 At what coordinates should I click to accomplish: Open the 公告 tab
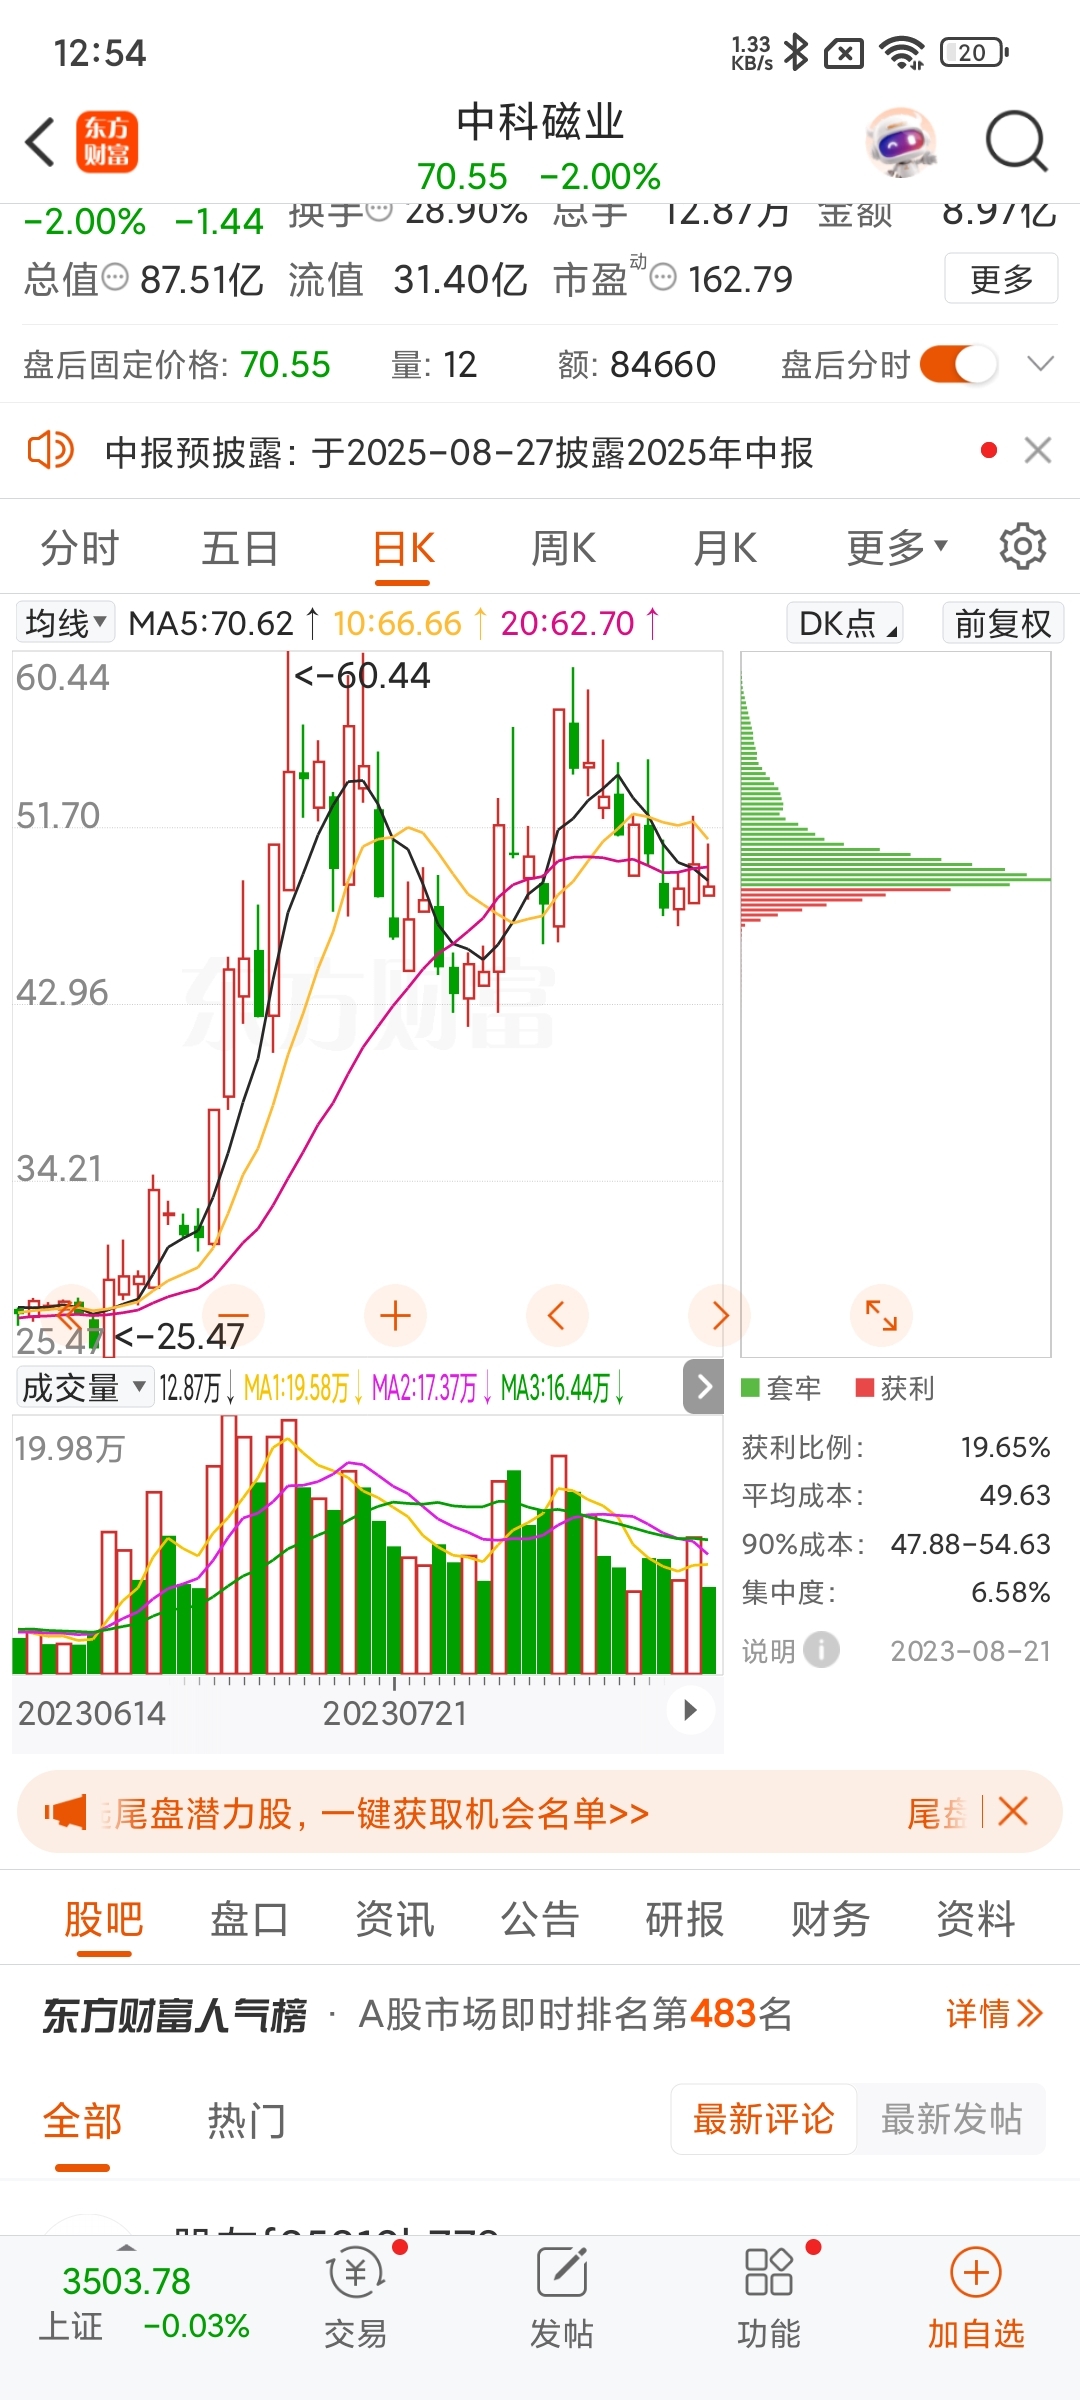pyautogui.click(x=540, y=1918)
